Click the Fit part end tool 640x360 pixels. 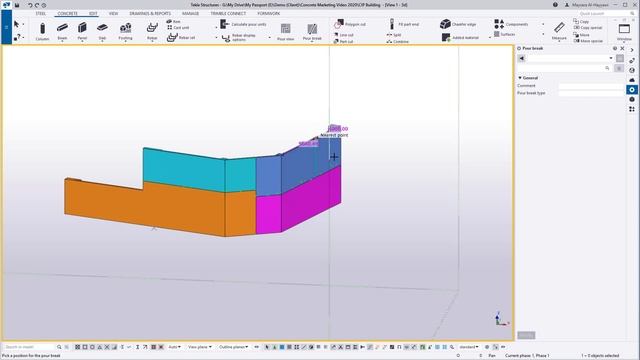click(x=403, y=24)
